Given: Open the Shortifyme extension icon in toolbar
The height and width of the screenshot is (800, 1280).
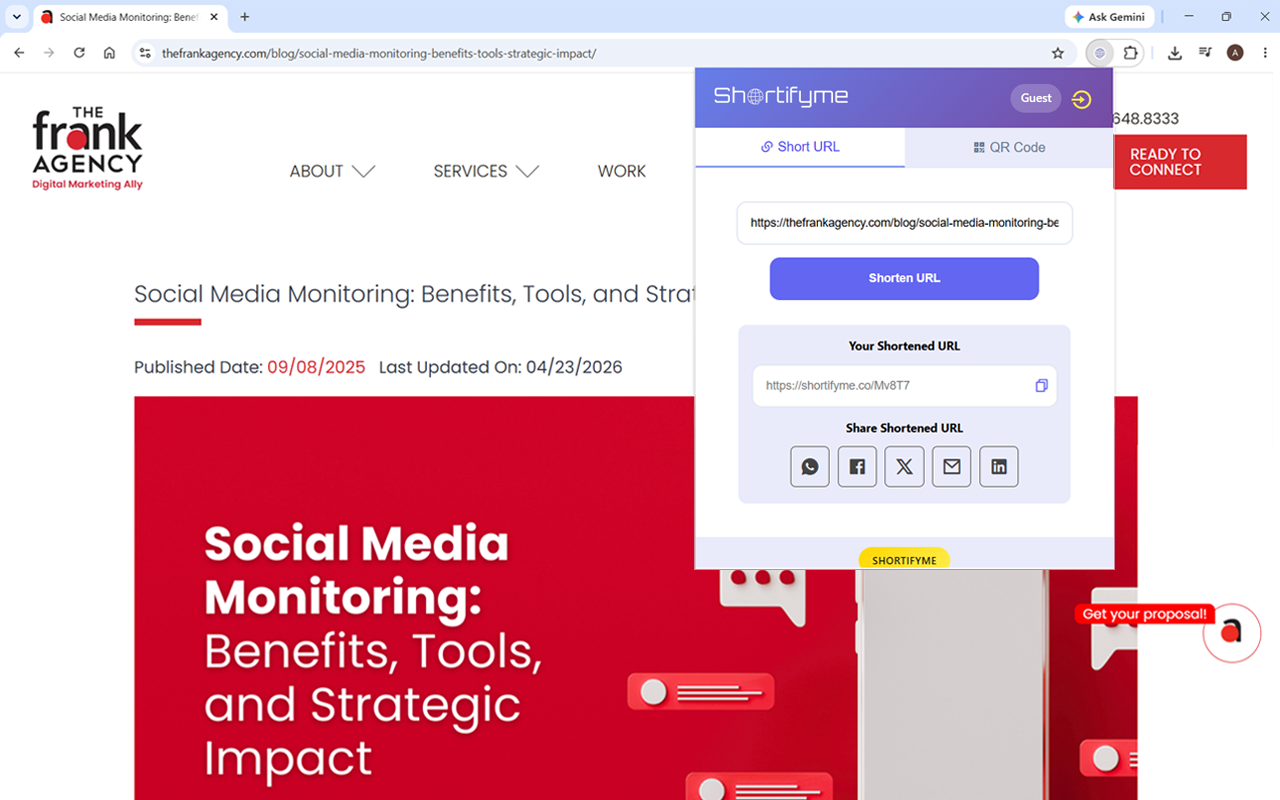Looking at the screenshot, I should 1100,53.
